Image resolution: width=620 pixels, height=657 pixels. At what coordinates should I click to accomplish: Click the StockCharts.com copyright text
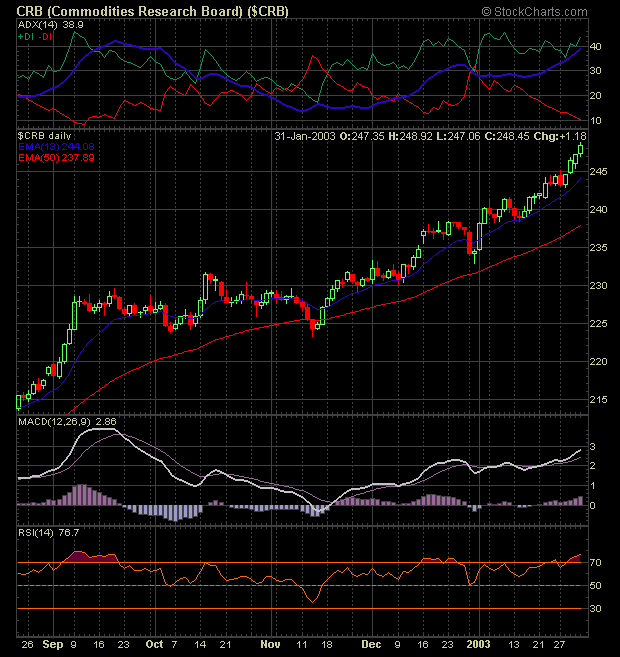535,12
